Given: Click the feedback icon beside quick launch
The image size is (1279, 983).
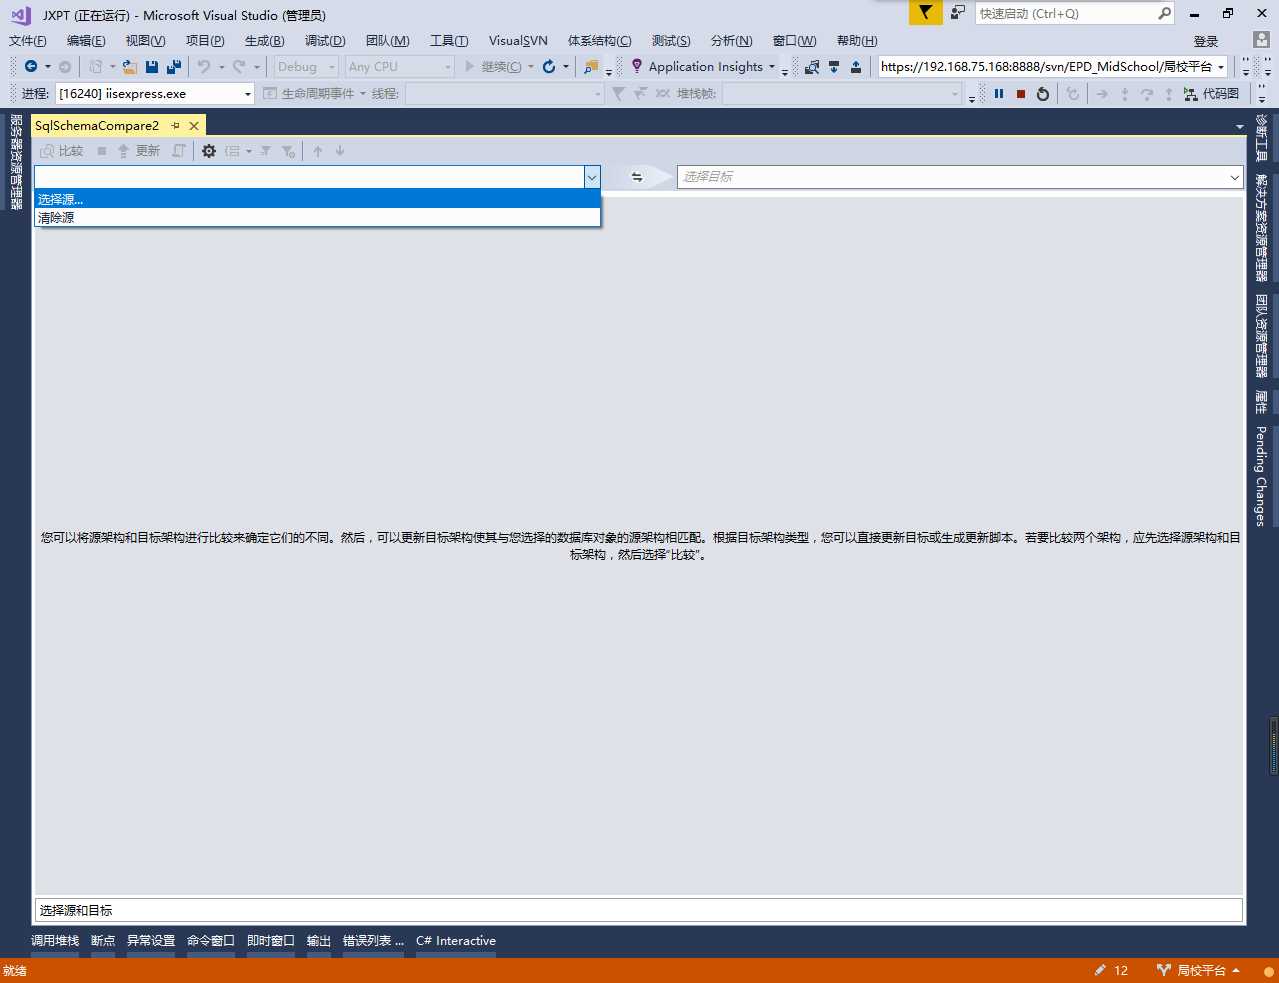Looking at the screenshot, I should tap(958, 13).
